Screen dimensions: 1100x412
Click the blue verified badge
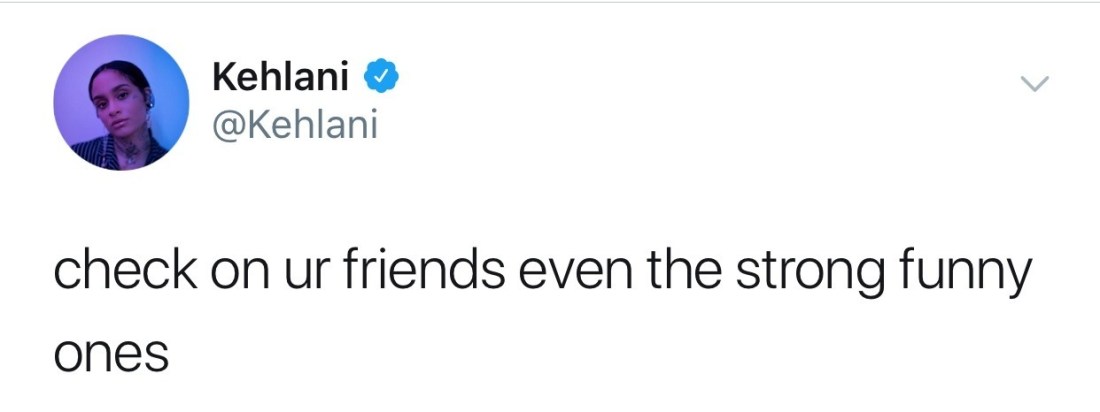point(382,76)
